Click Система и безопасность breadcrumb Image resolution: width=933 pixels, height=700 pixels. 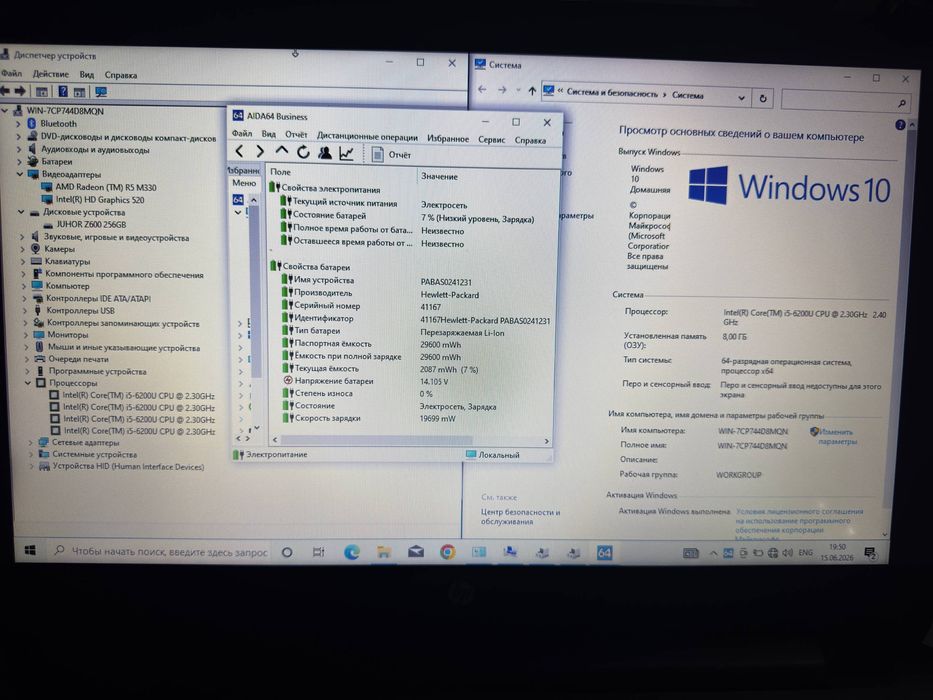612,93
